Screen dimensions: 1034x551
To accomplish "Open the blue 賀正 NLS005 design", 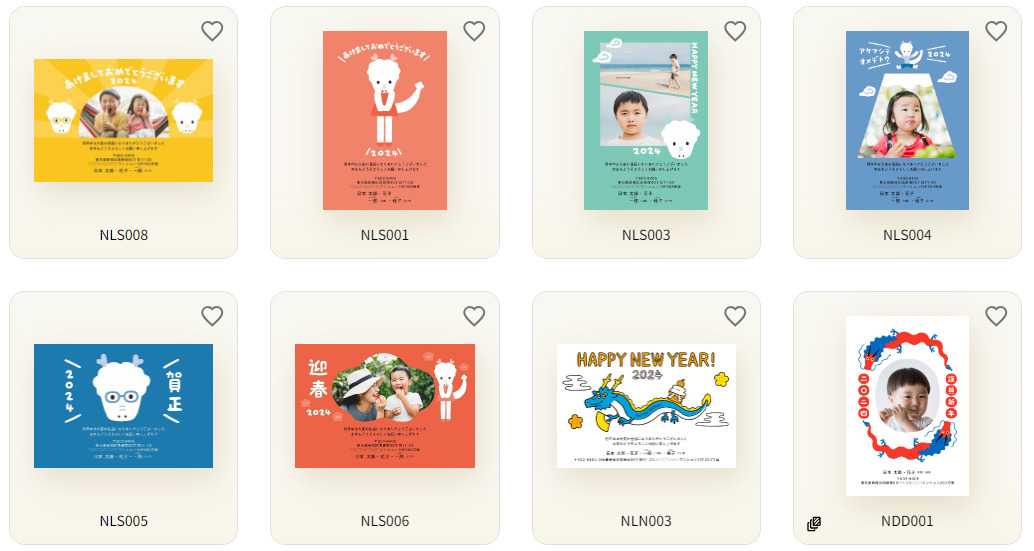I will 123,406.
